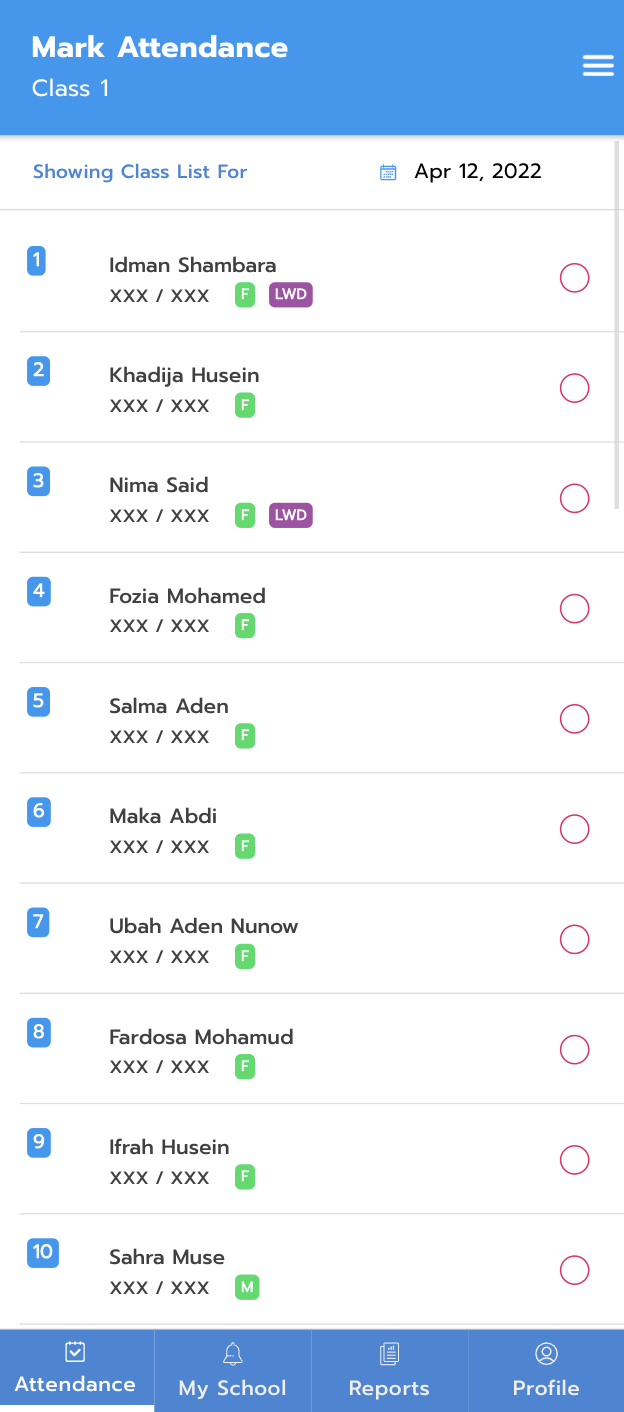Click the number 6 badge for Maka Abdi
This screenshot has width=624, height=1412.
(39, 811)
